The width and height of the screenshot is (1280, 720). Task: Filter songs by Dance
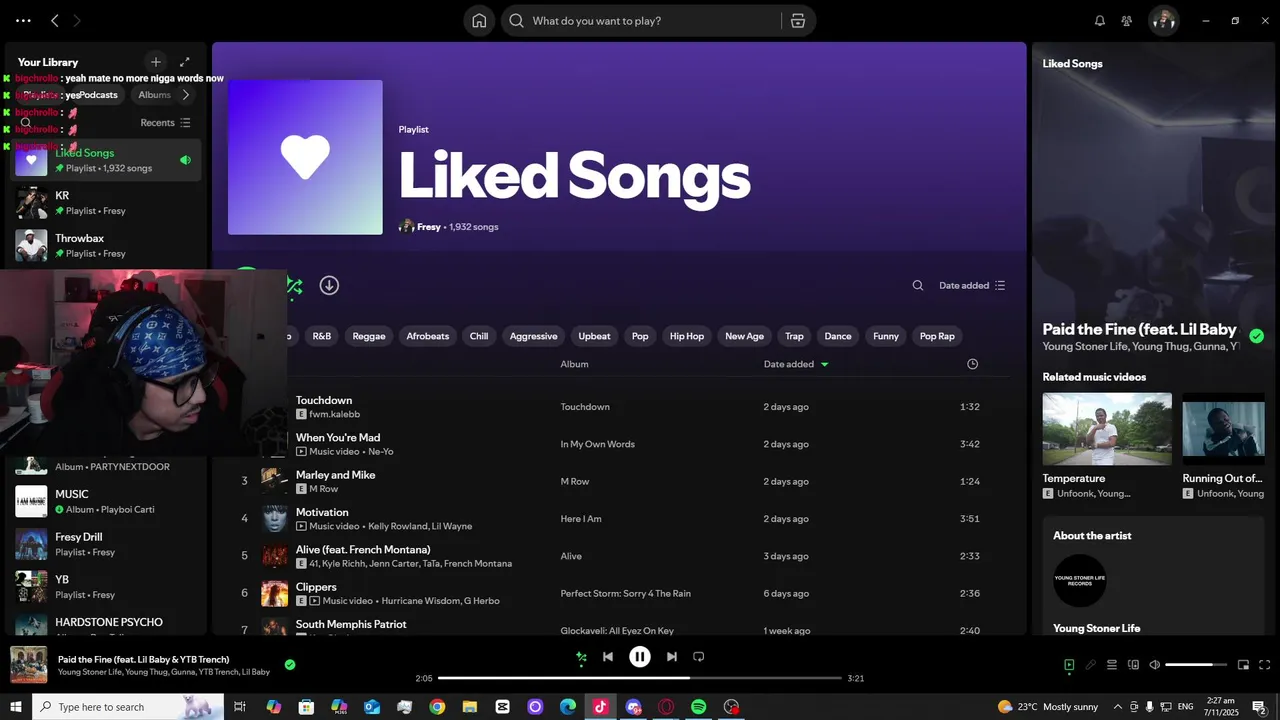click(x=838, y=336)
